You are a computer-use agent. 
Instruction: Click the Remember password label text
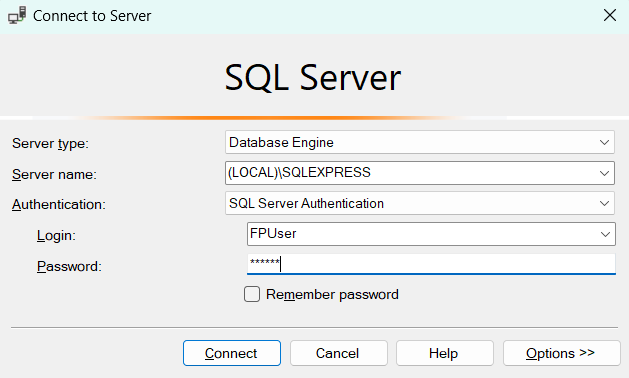tap(332, 295)
